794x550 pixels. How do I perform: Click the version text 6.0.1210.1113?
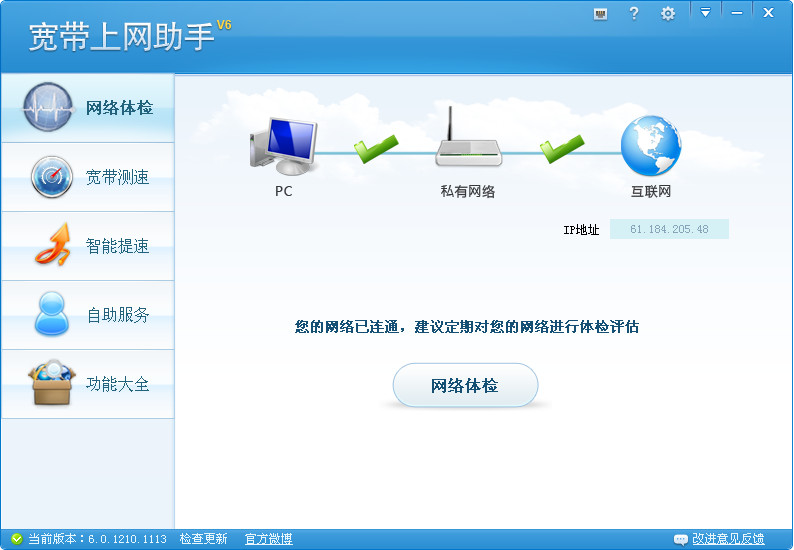(x=127, y=539)
